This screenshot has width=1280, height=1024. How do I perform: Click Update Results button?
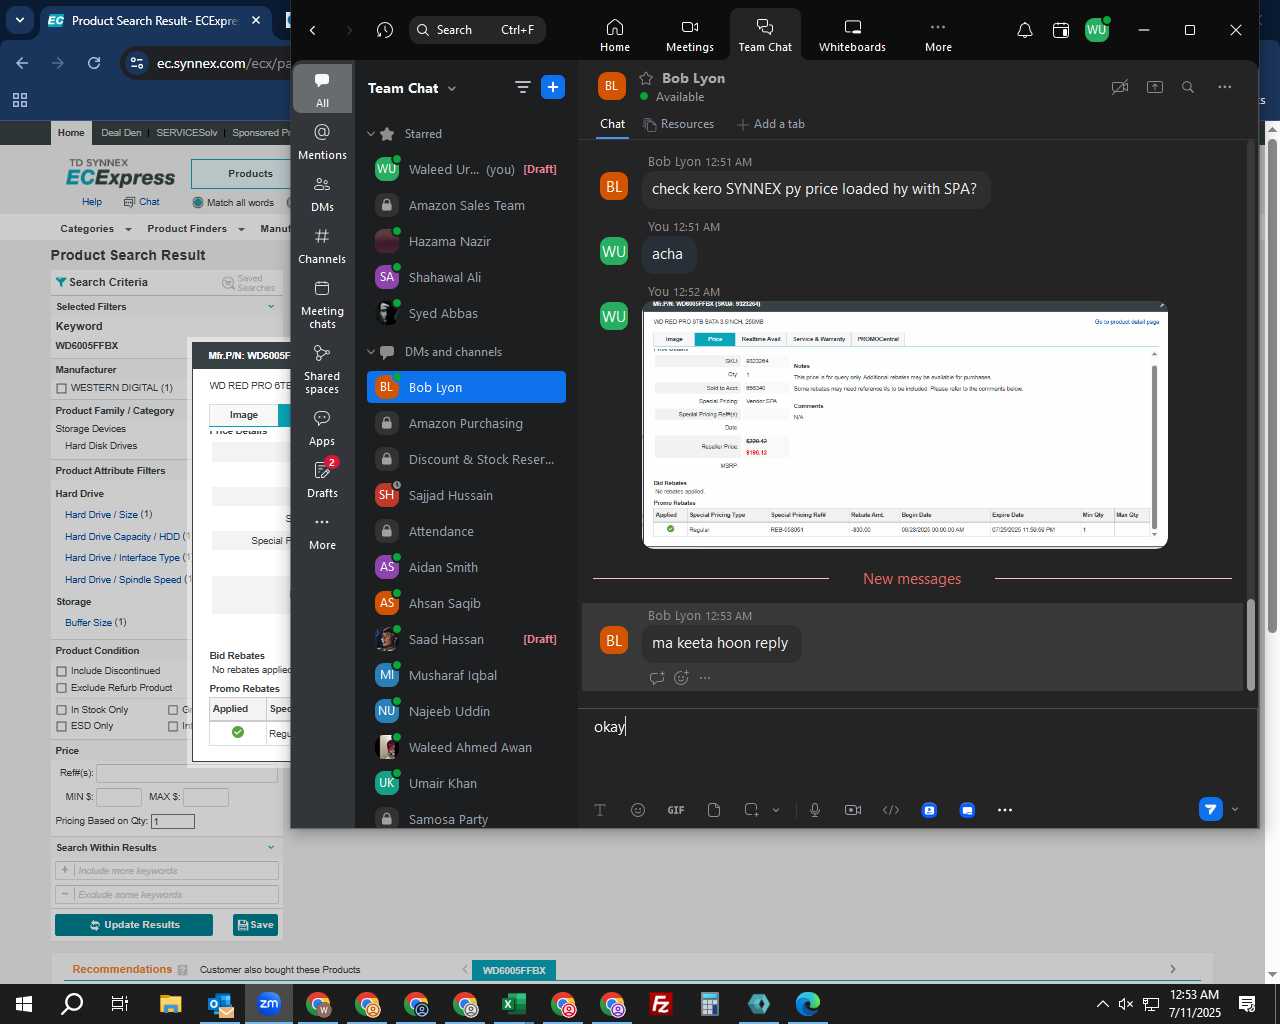coord(134,925)
